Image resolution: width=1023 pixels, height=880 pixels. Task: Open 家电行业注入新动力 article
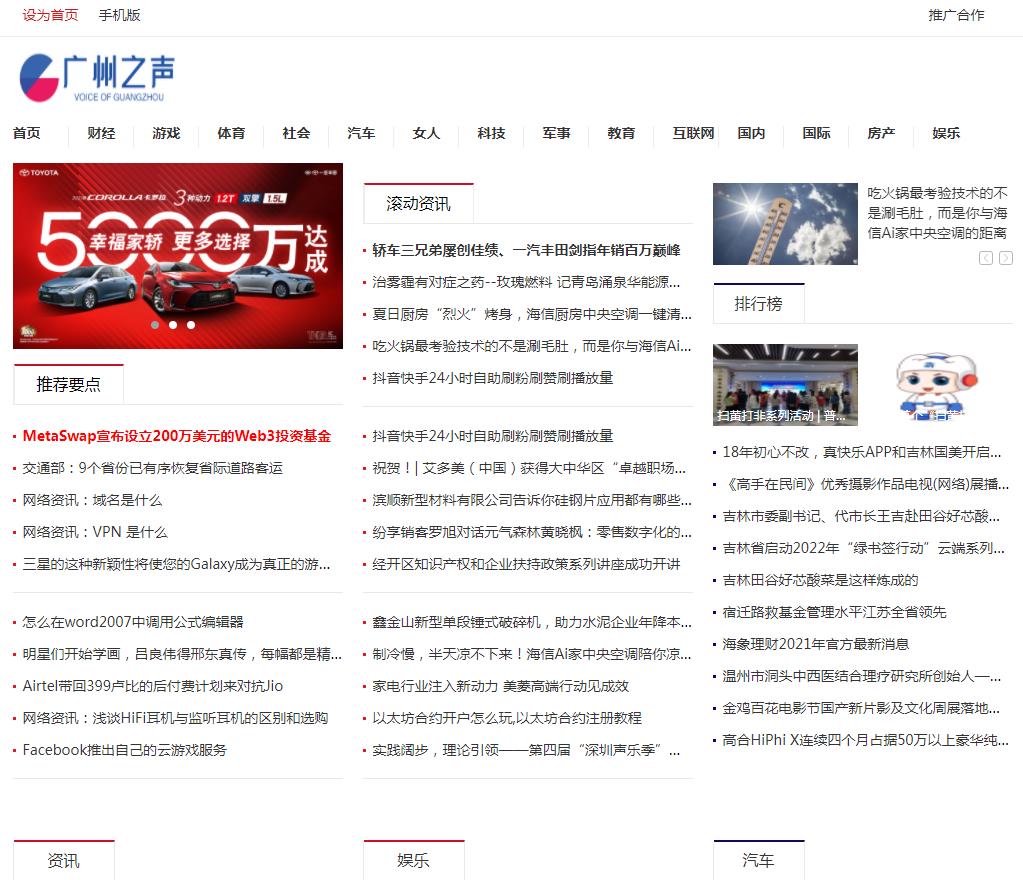coord(500,686)
